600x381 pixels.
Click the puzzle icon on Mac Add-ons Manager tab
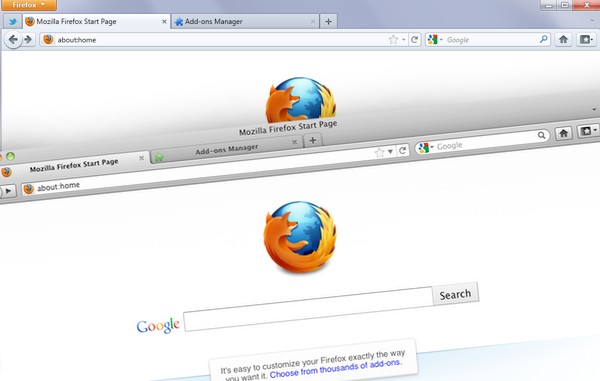point(159,157)
